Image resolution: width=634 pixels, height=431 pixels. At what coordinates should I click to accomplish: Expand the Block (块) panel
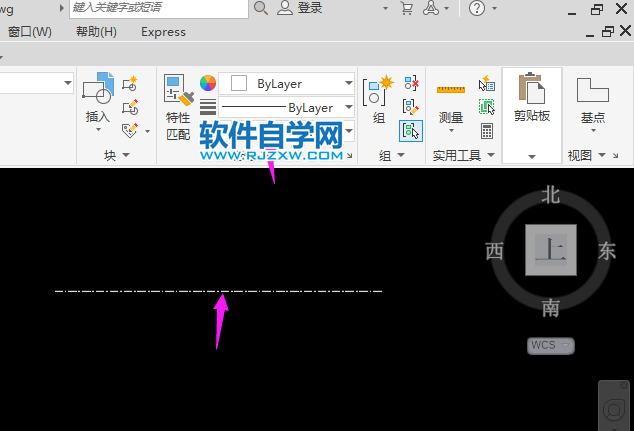[110, 155]
